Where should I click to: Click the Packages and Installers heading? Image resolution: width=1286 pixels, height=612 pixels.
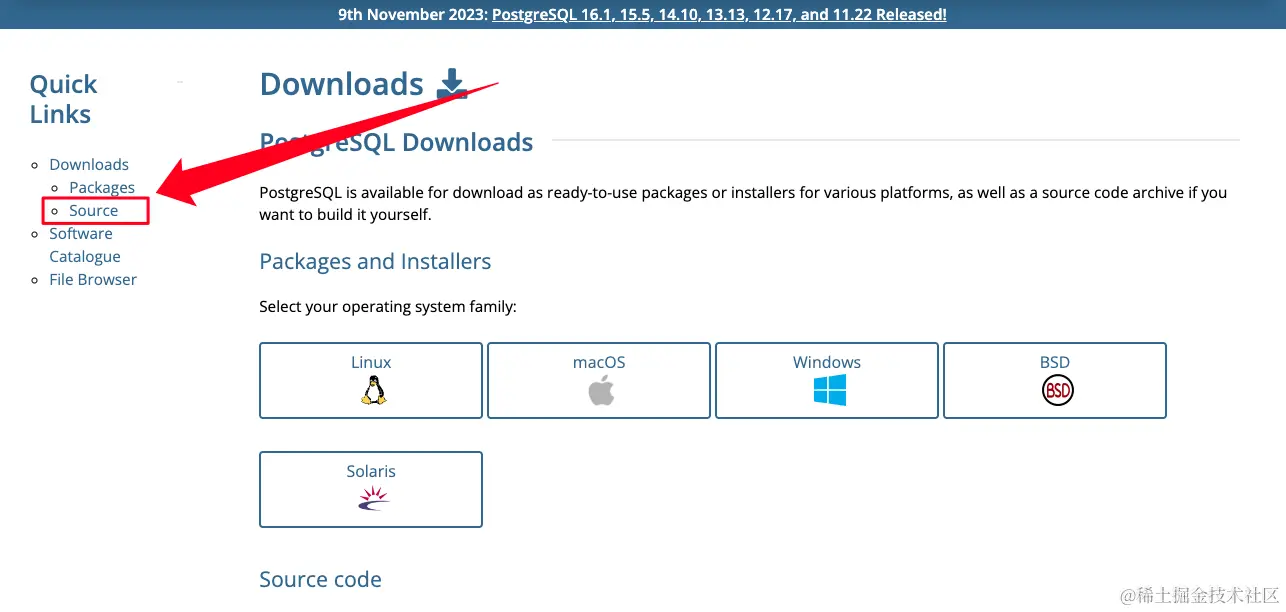click(375, 262)
